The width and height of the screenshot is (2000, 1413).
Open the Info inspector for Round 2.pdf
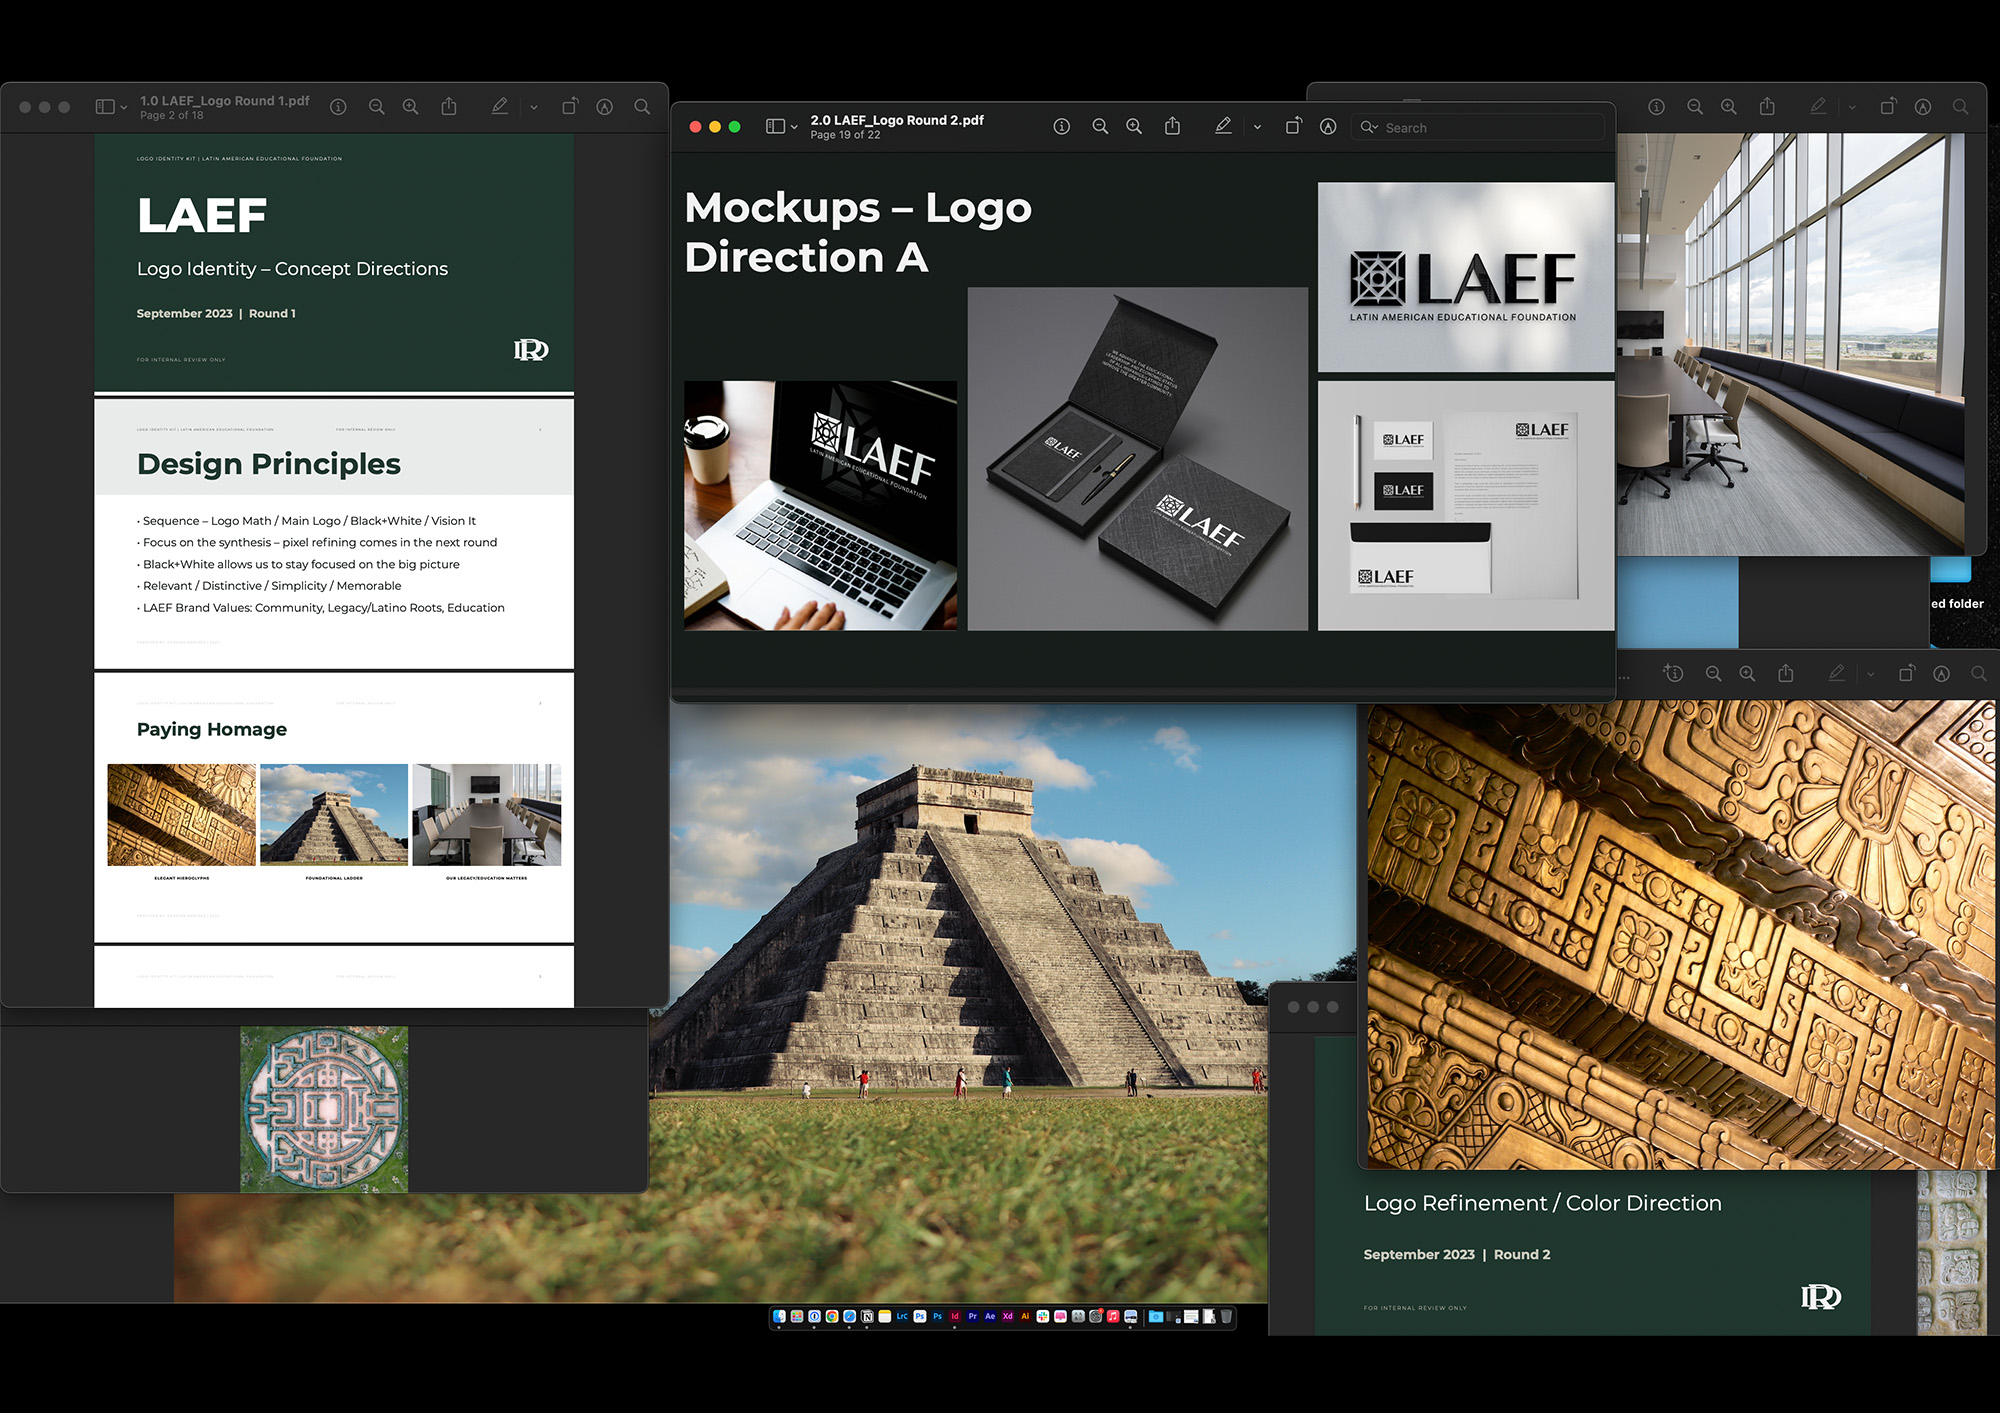1062,126
